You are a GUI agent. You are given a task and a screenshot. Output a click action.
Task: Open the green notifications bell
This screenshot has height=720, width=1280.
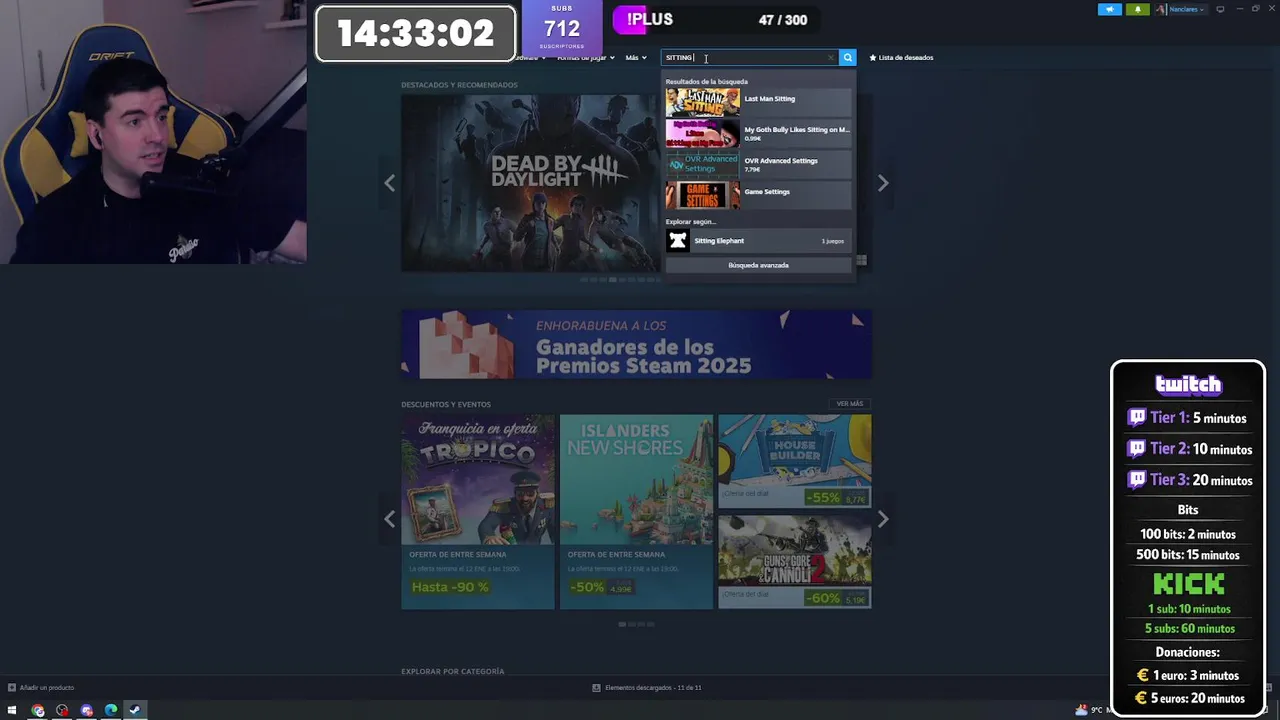(x=1138, y=9)
